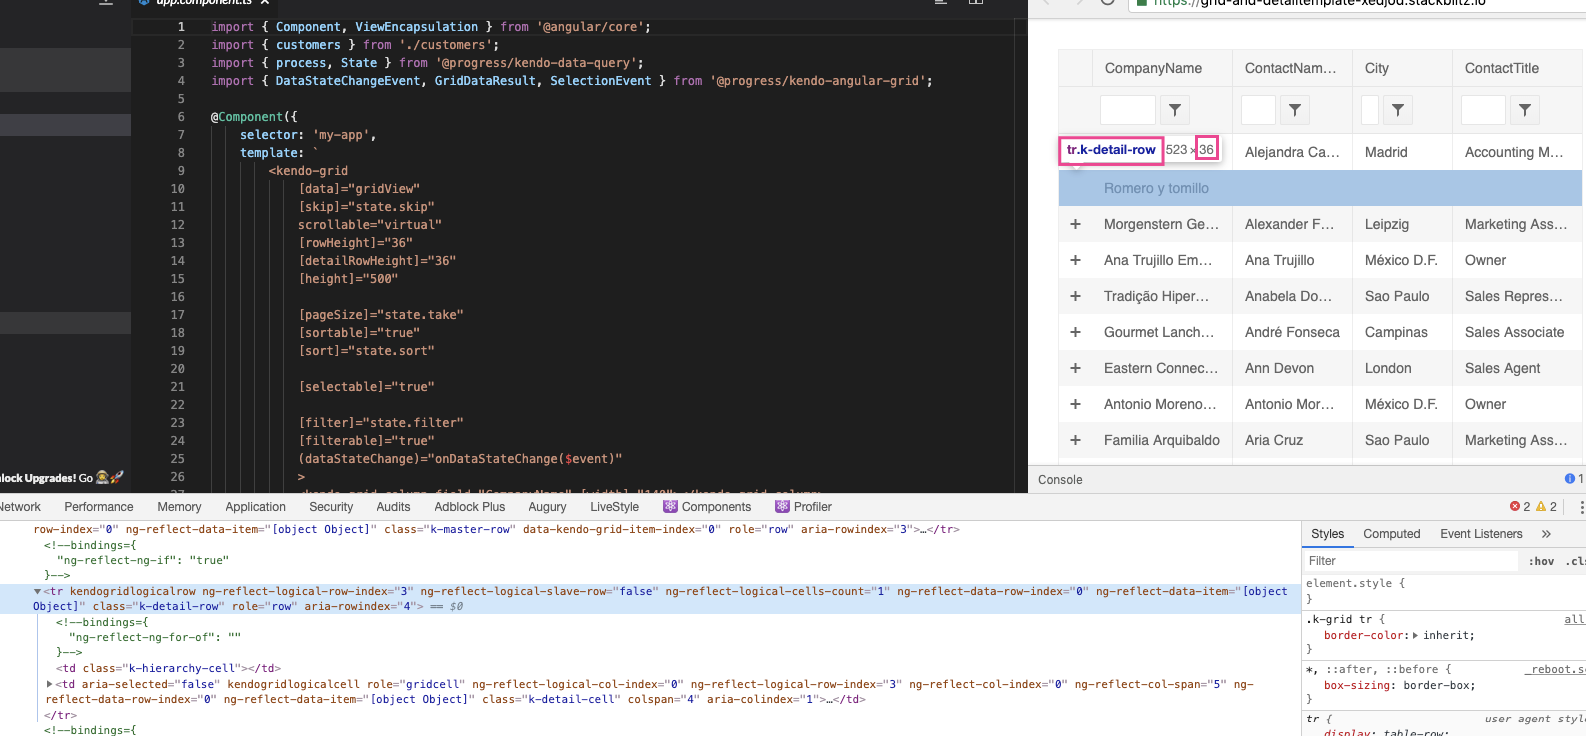Image resolution: width=1586 pixels, height=736 pixels.
Task: Expand the Eastern Connec… row details
Action: click(x=1076, y=368)
